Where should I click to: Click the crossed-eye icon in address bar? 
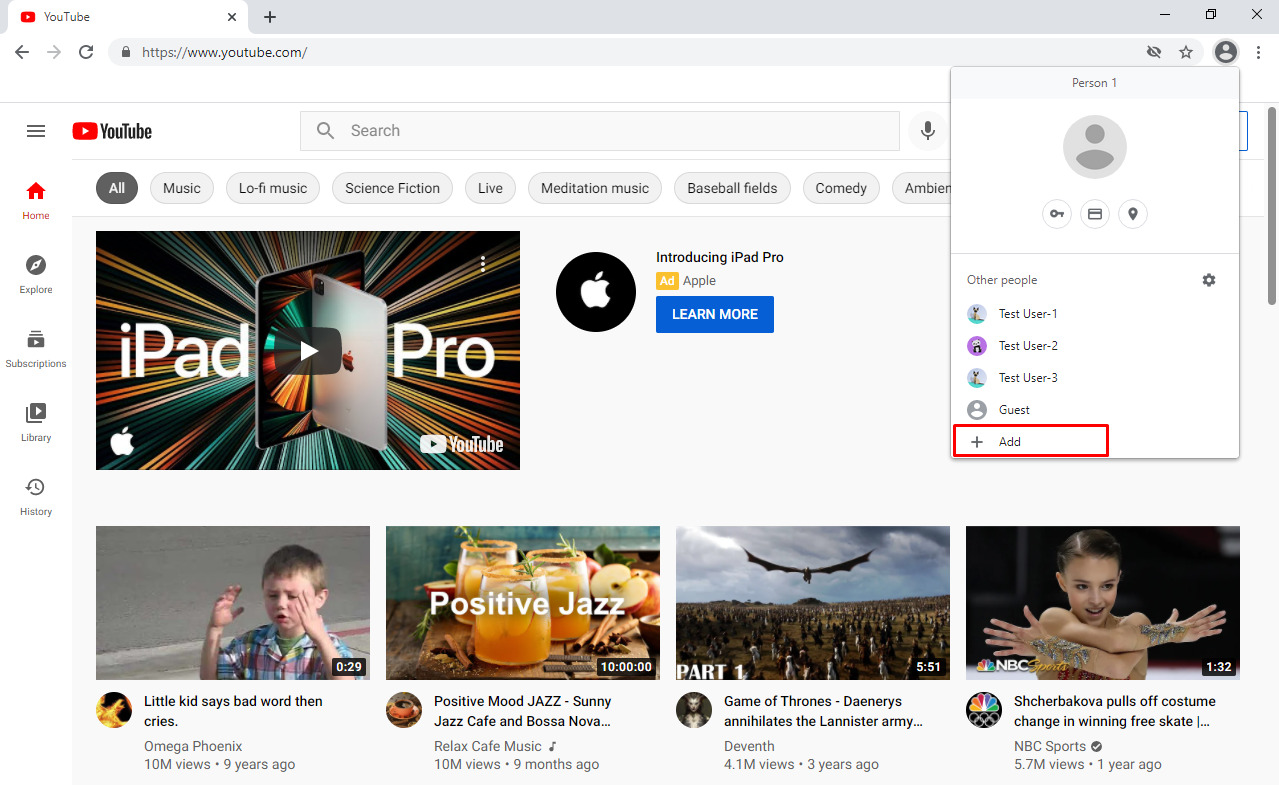click(x=1154, y=52)
